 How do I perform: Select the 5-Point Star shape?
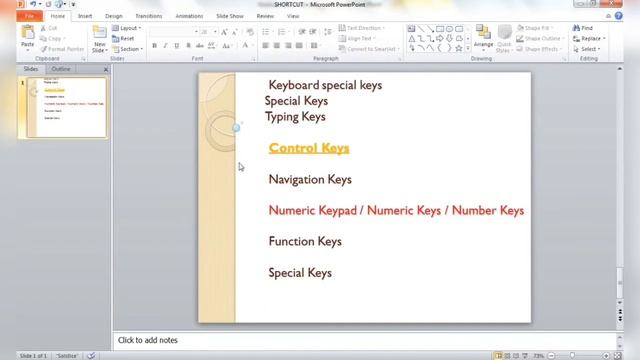pos(459,48)
